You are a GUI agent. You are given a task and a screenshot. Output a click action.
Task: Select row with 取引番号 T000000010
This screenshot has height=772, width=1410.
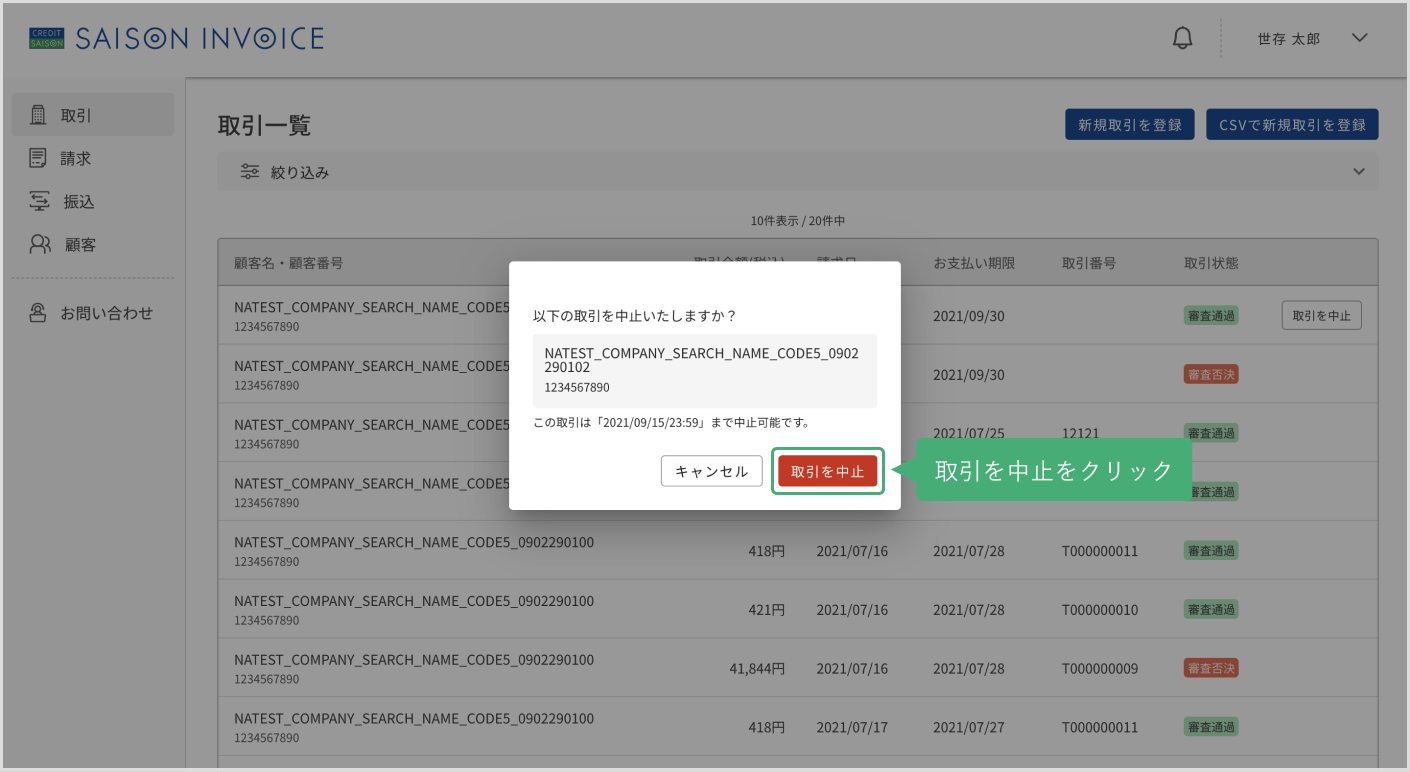click(x=798, y=609)
